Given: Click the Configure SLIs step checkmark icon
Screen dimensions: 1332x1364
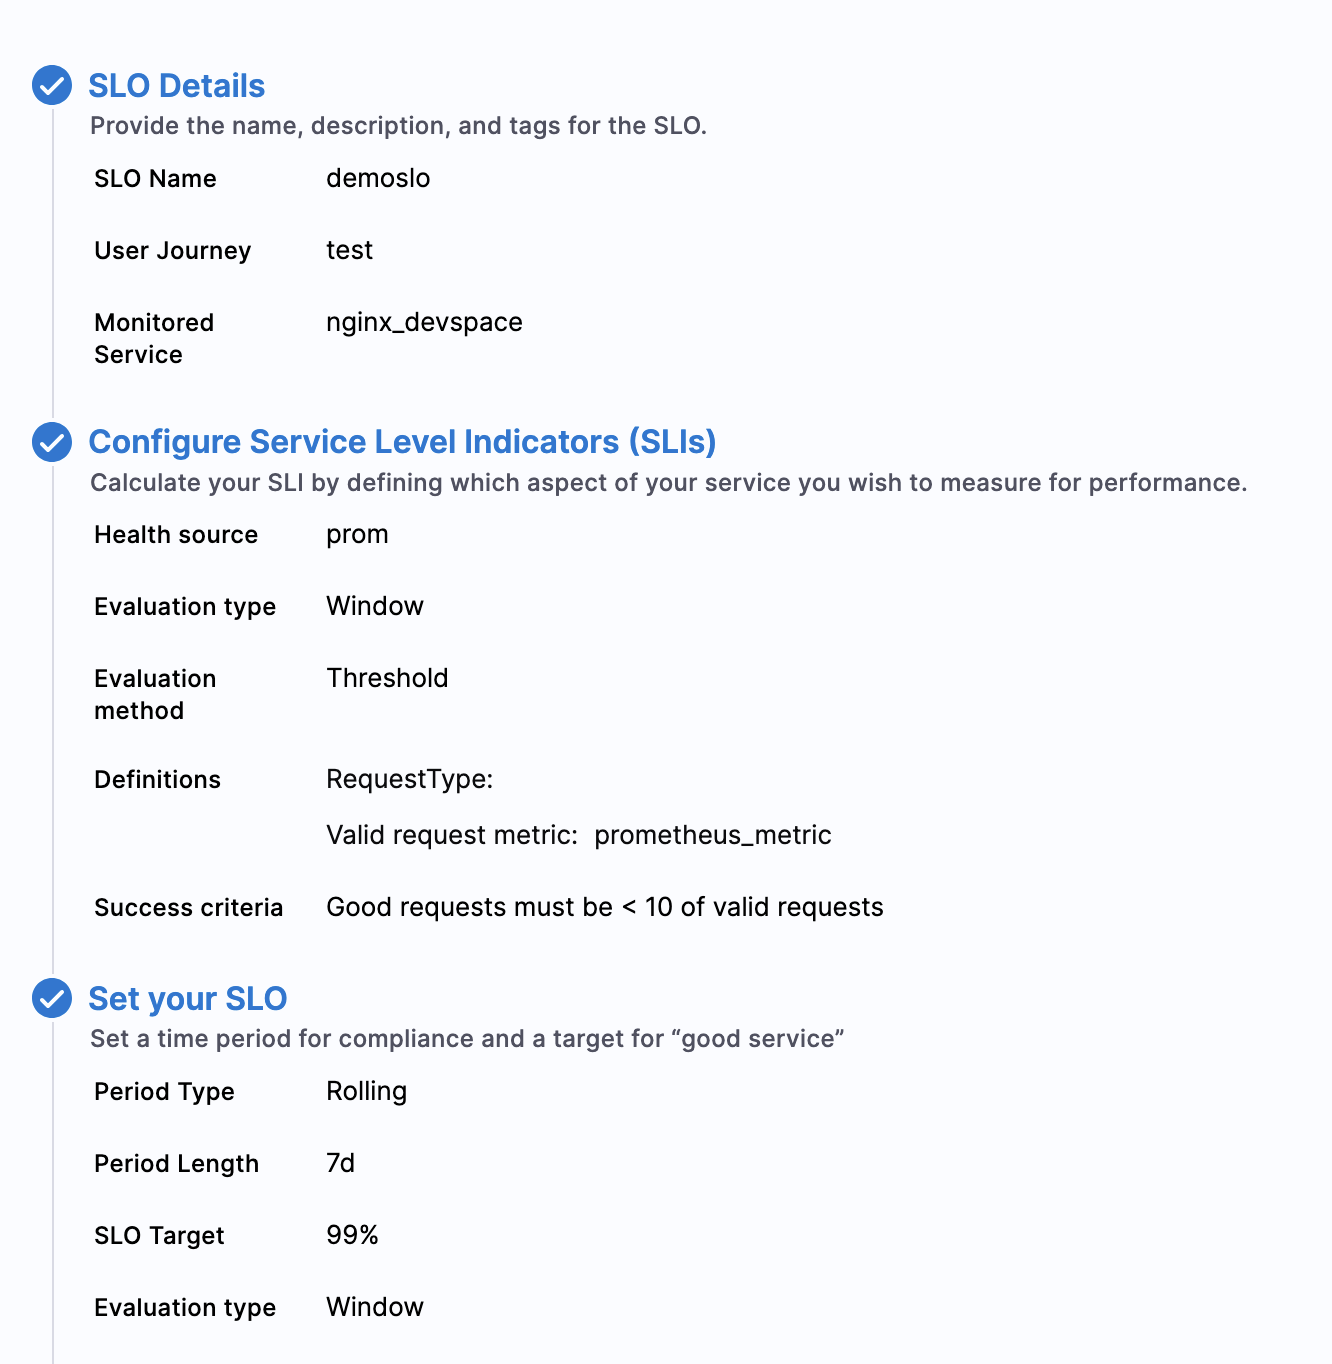Looking at the screenshot, I should tap(52, 442).
